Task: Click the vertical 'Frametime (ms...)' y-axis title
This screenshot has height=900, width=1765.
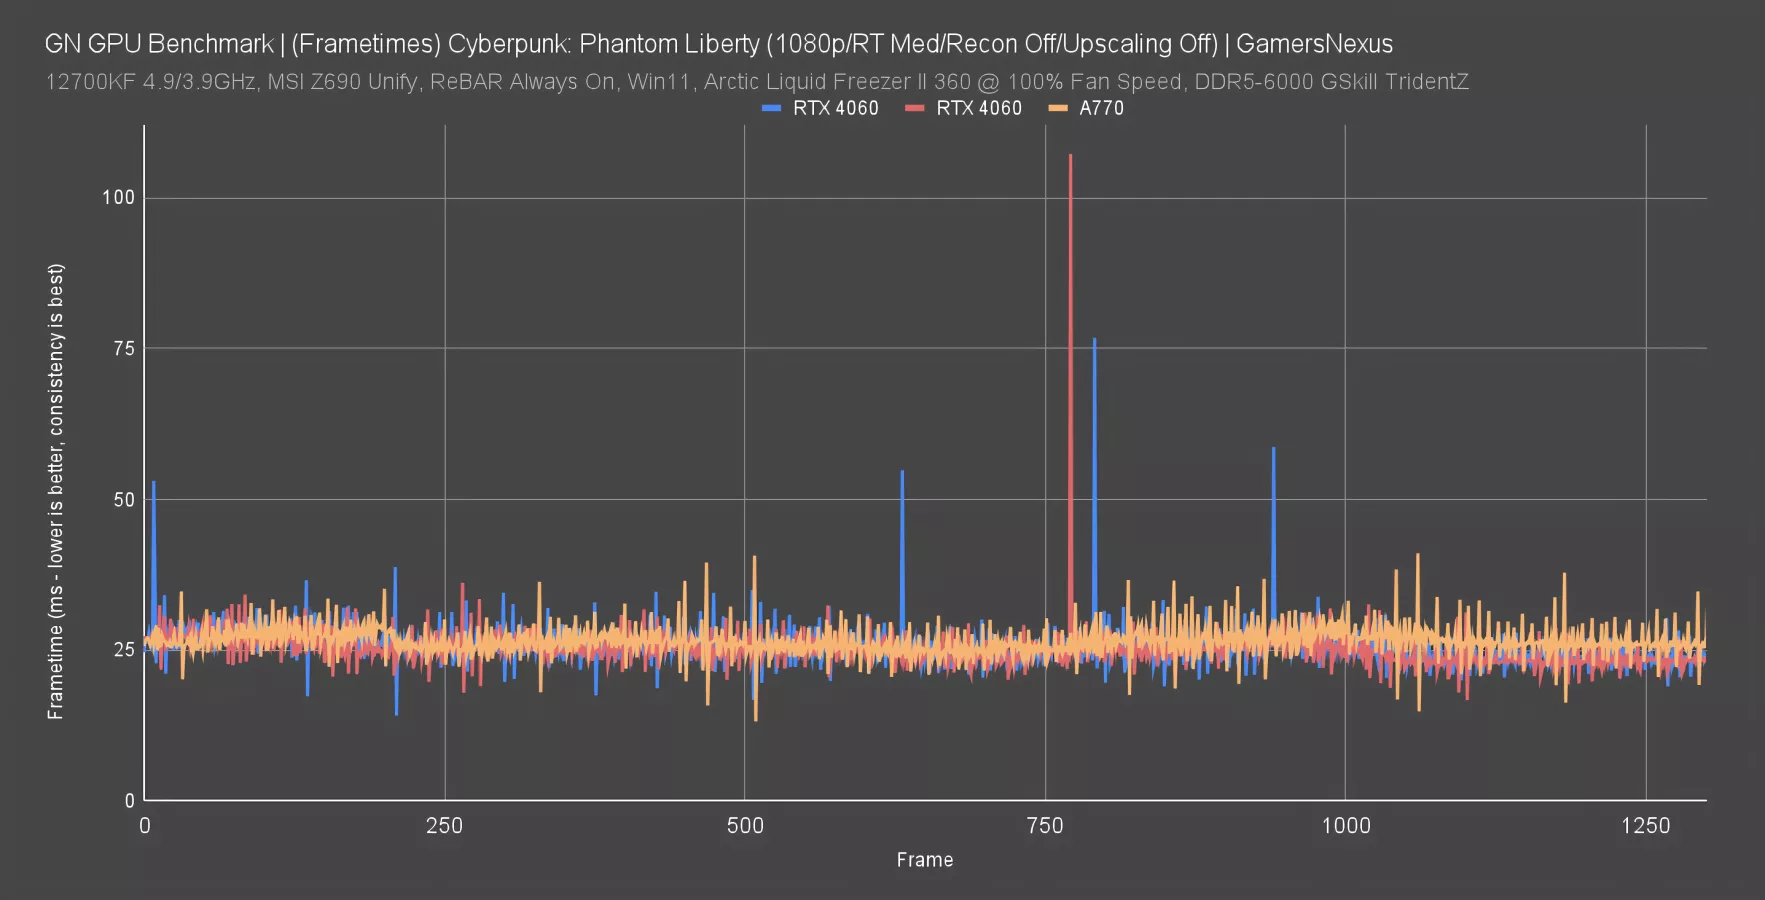Action: (x=56, y=491)
